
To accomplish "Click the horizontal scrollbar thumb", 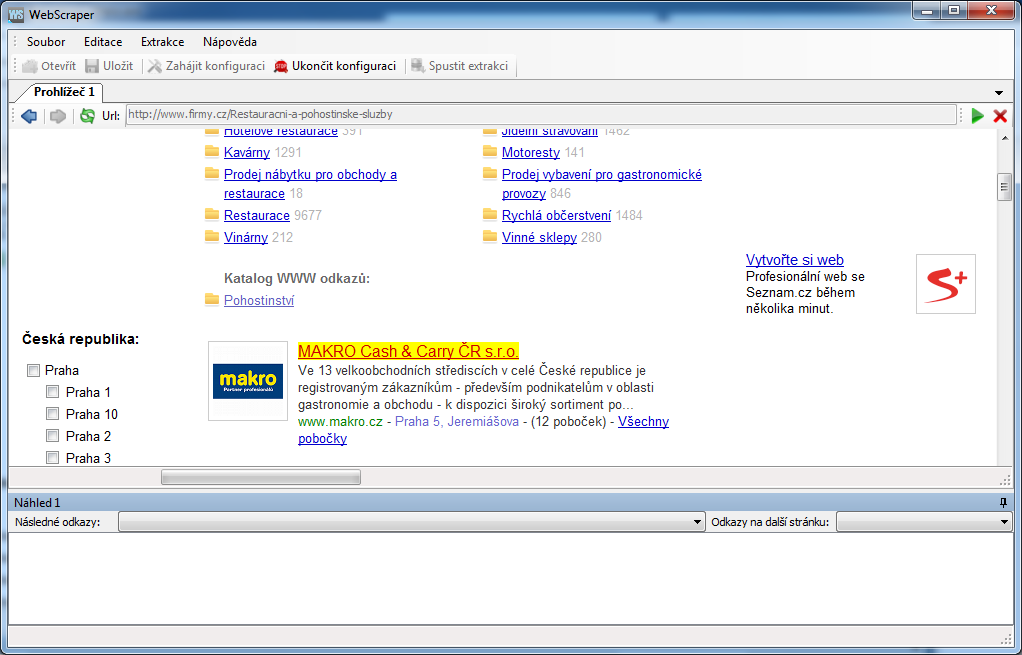I will [260, 478].
